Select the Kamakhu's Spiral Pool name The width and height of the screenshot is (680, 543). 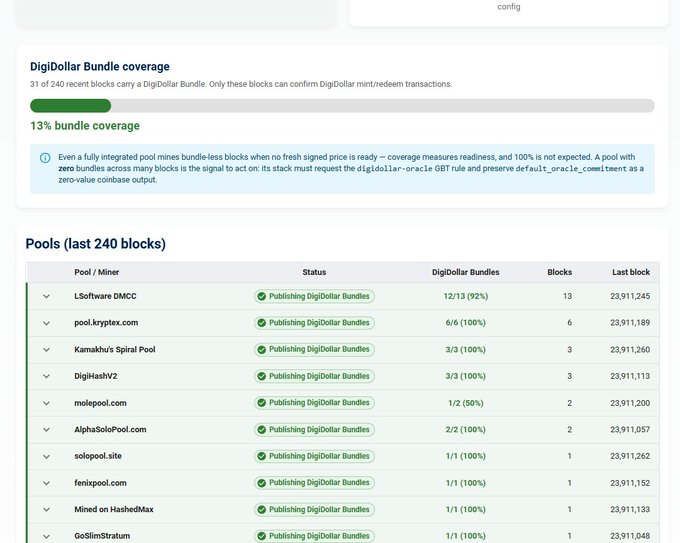pos(115,350)
